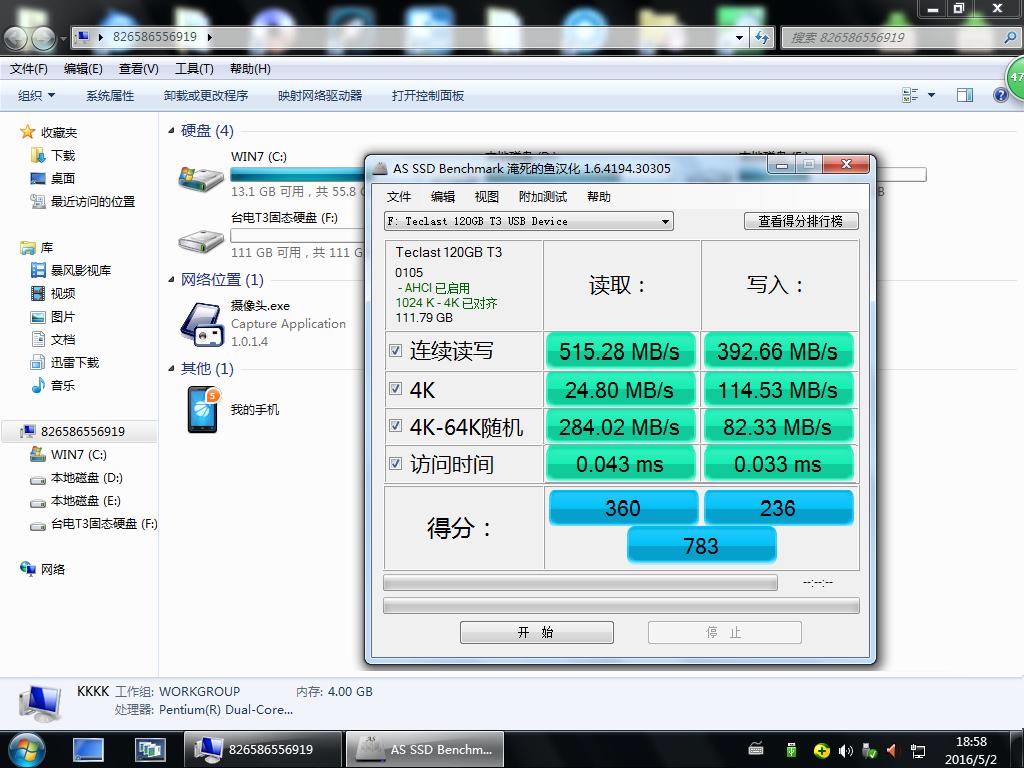Click the volume speaker tray icon

846,751
